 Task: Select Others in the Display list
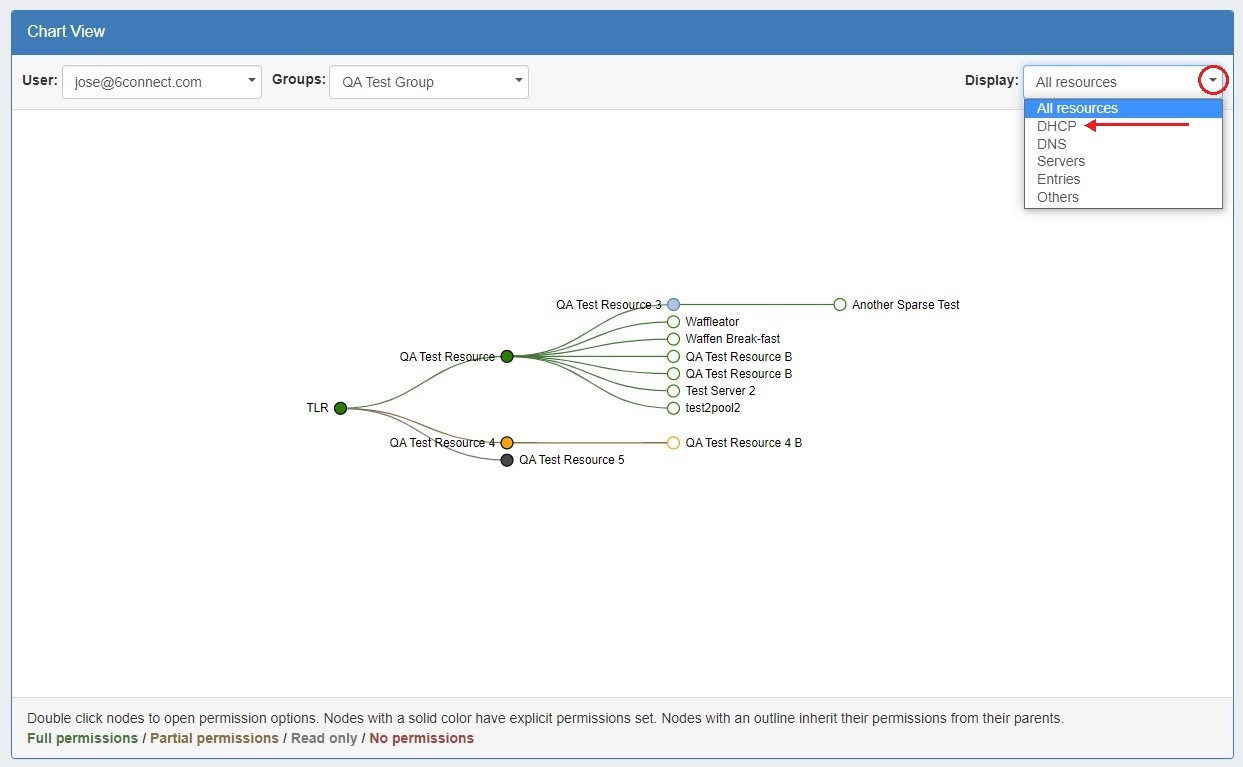tap(1057, 197)
